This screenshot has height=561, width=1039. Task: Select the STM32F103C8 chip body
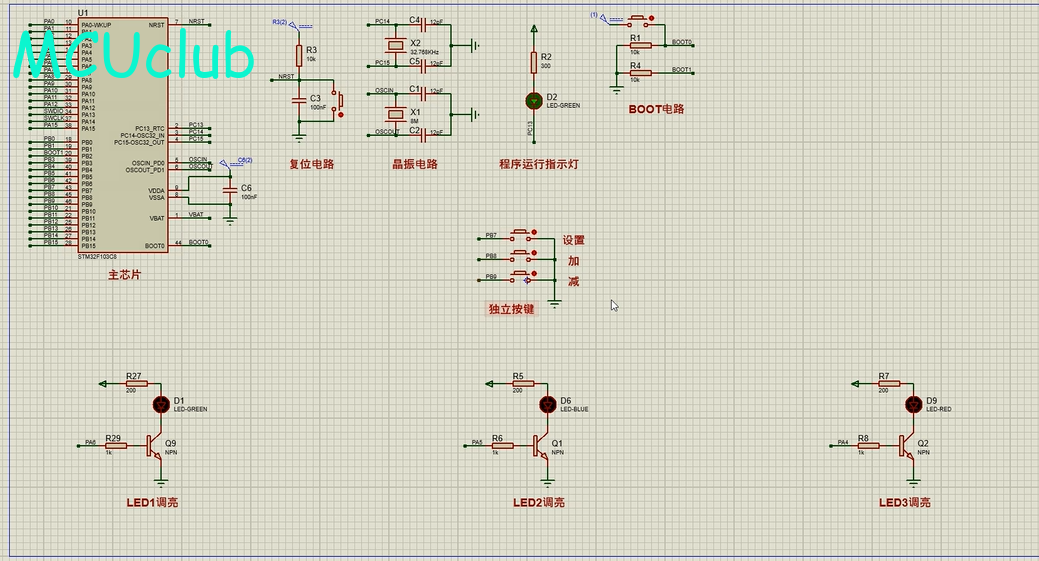[x=123, y=135]
